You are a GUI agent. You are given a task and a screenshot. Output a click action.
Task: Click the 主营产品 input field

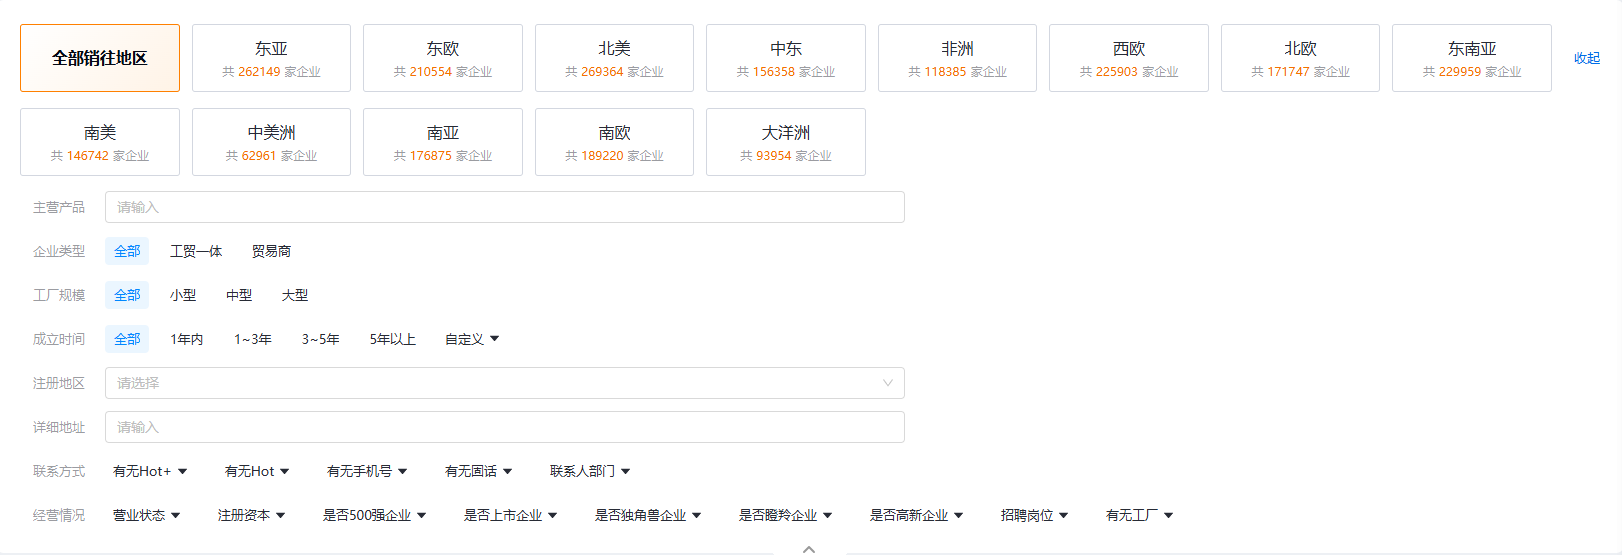504,207
